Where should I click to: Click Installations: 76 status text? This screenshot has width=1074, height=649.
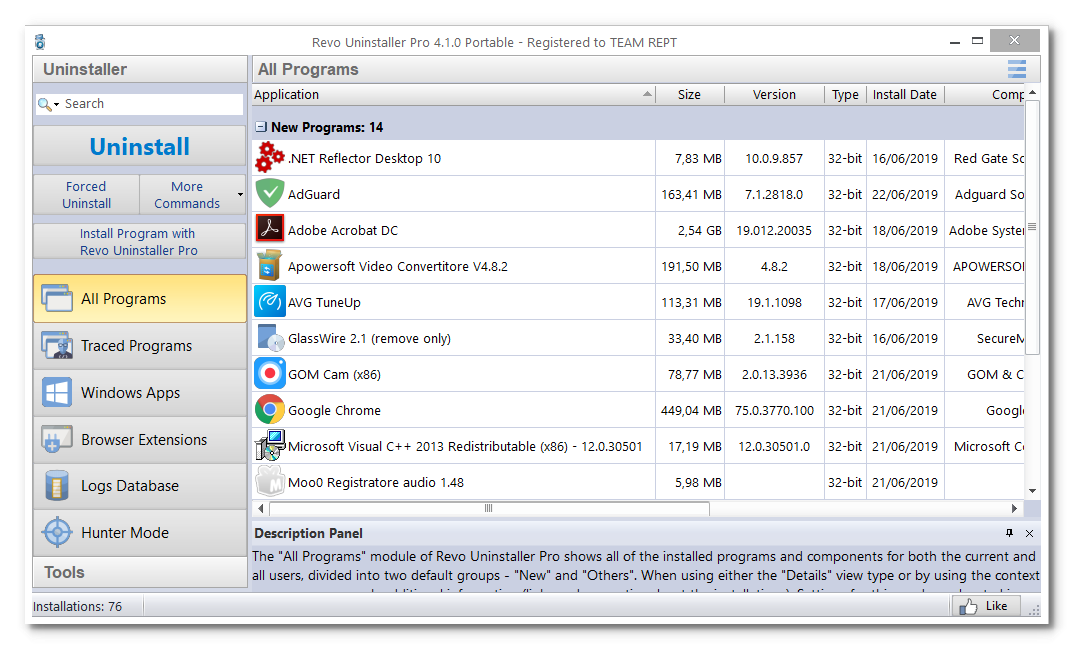pos(77,607)
